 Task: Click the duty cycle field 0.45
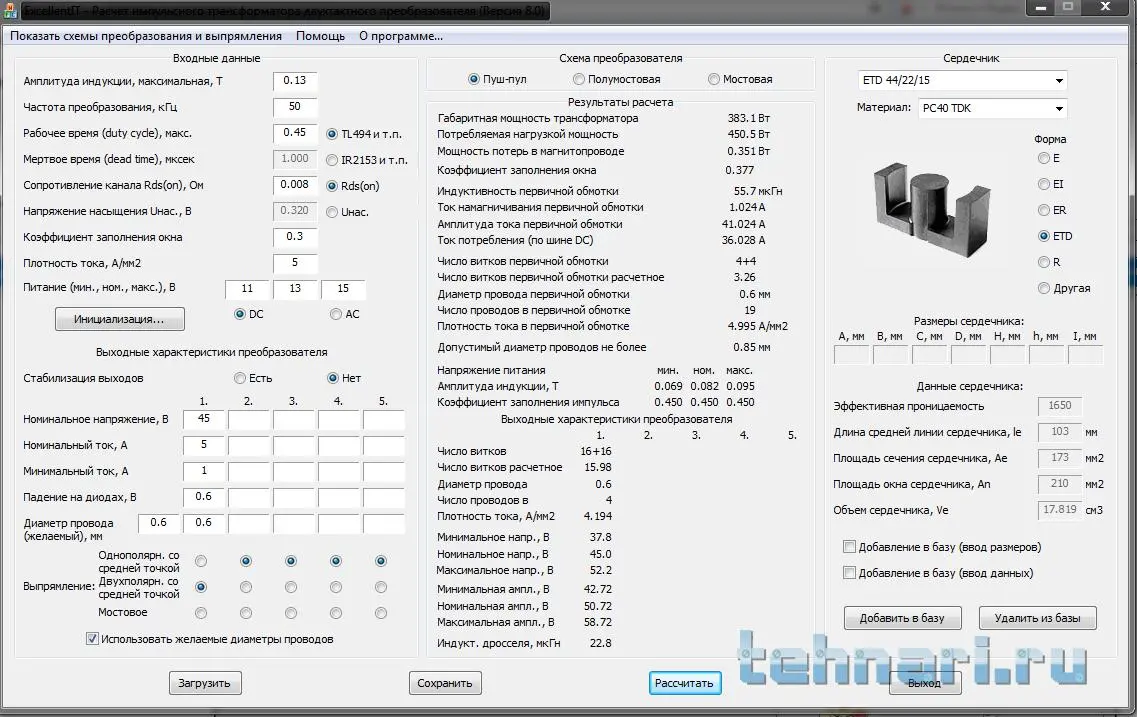295,133
